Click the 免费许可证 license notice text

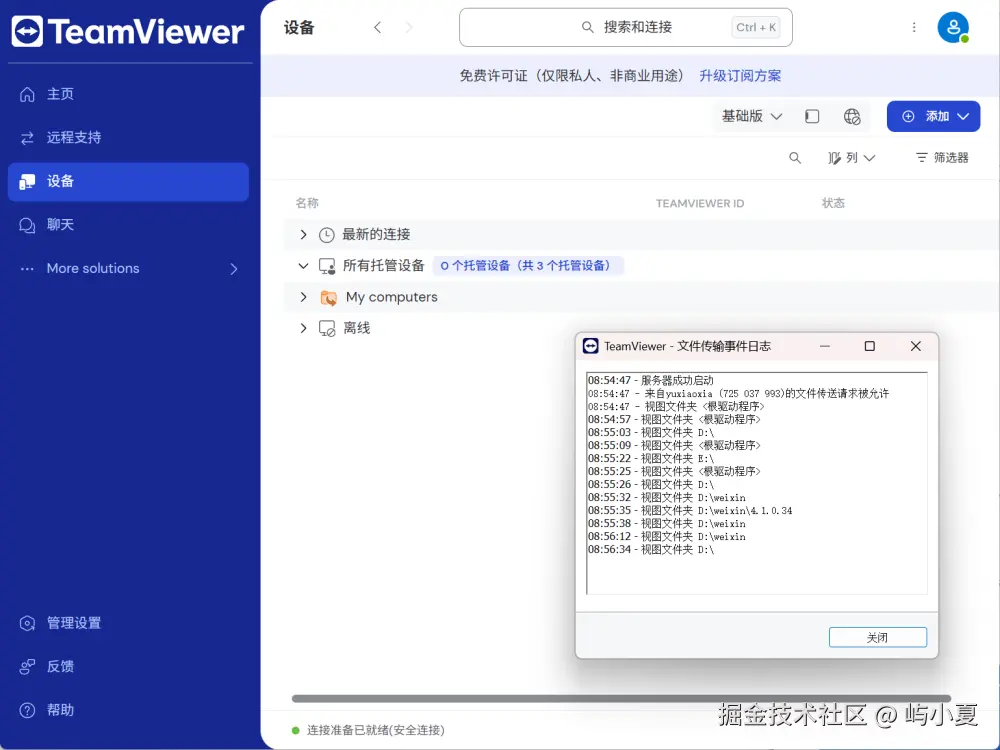coord(572,76)
